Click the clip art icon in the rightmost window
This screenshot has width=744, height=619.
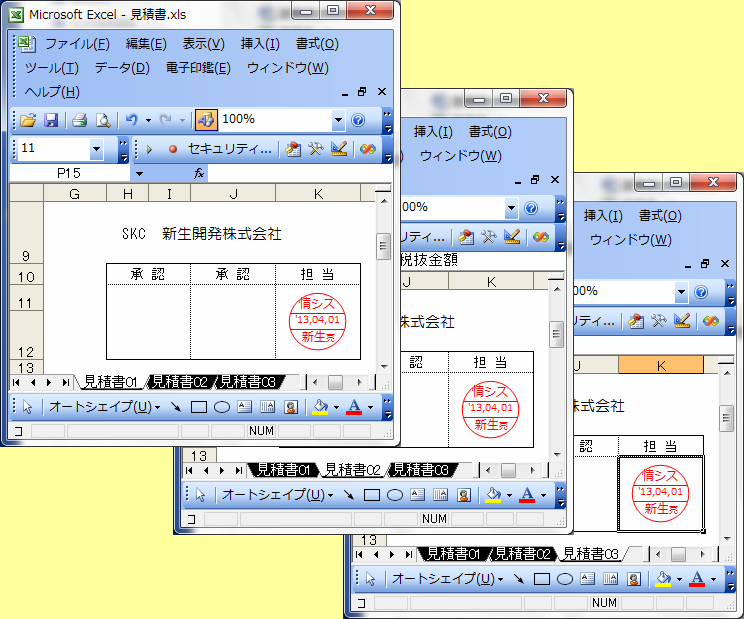tap(633, 579)
